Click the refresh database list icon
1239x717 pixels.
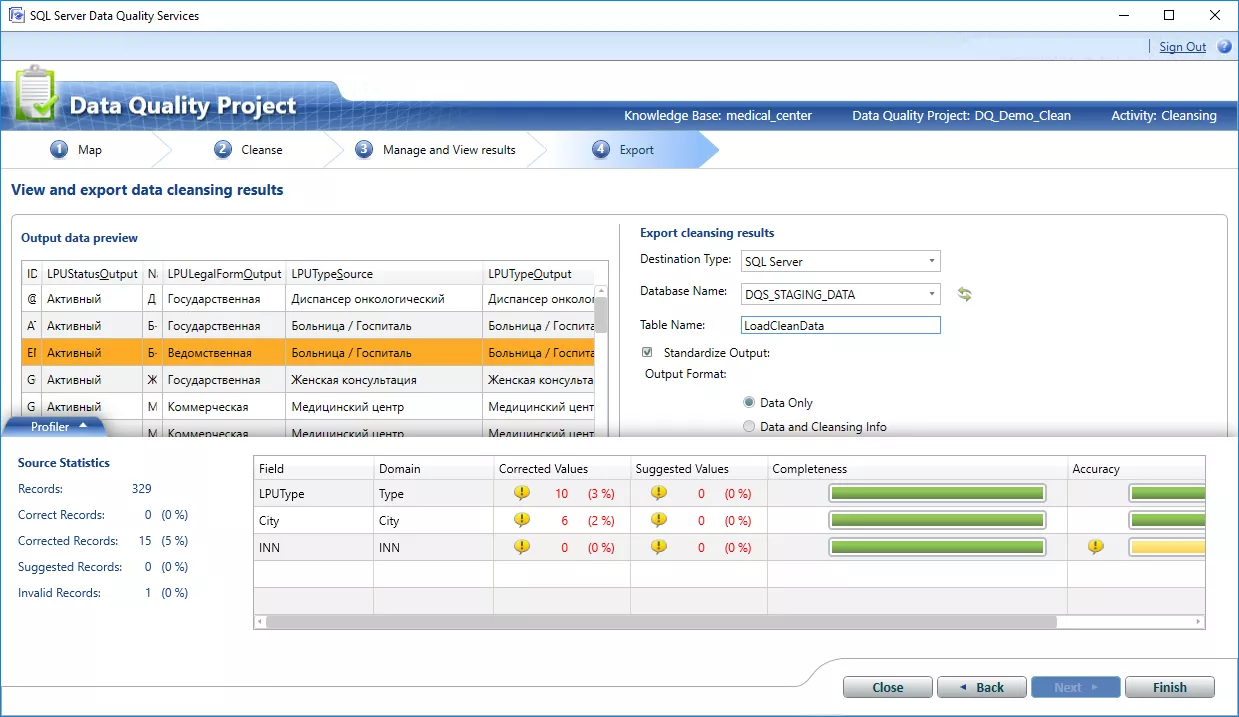964,294
